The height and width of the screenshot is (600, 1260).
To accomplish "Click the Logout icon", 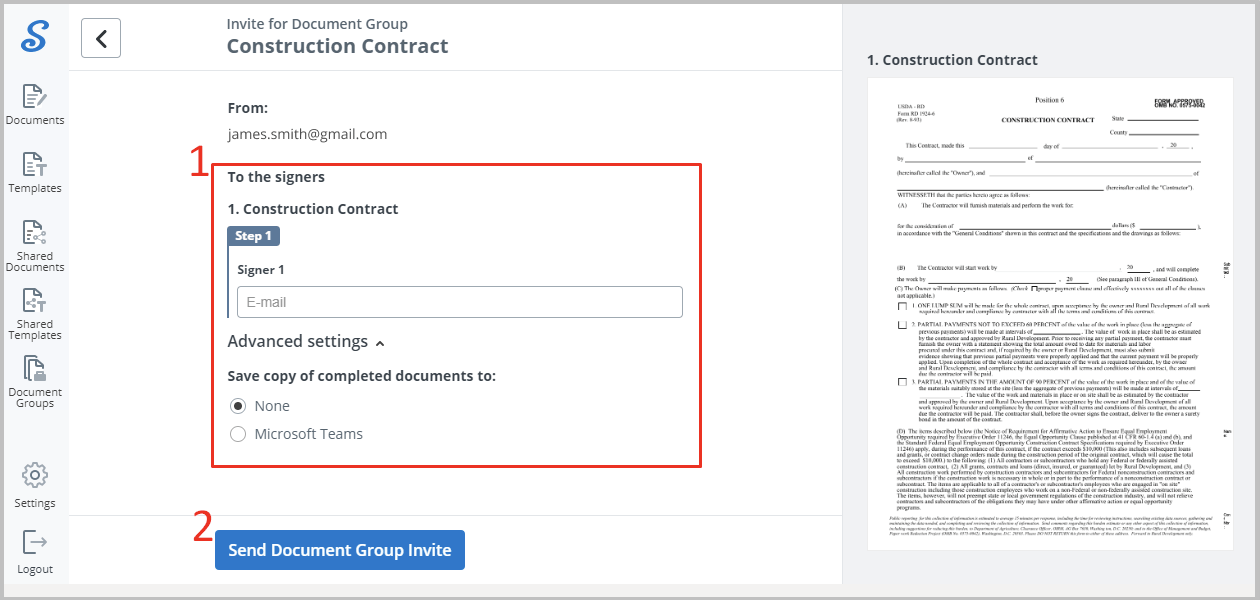I will point(35,552).
